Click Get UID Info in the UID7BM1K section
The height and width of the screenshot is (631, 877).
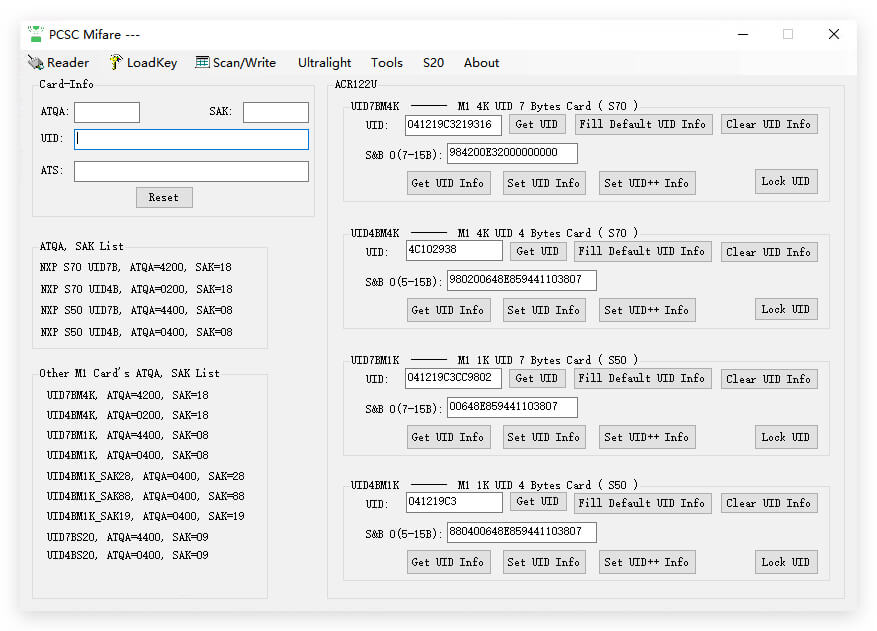click(x=447, y=437)
